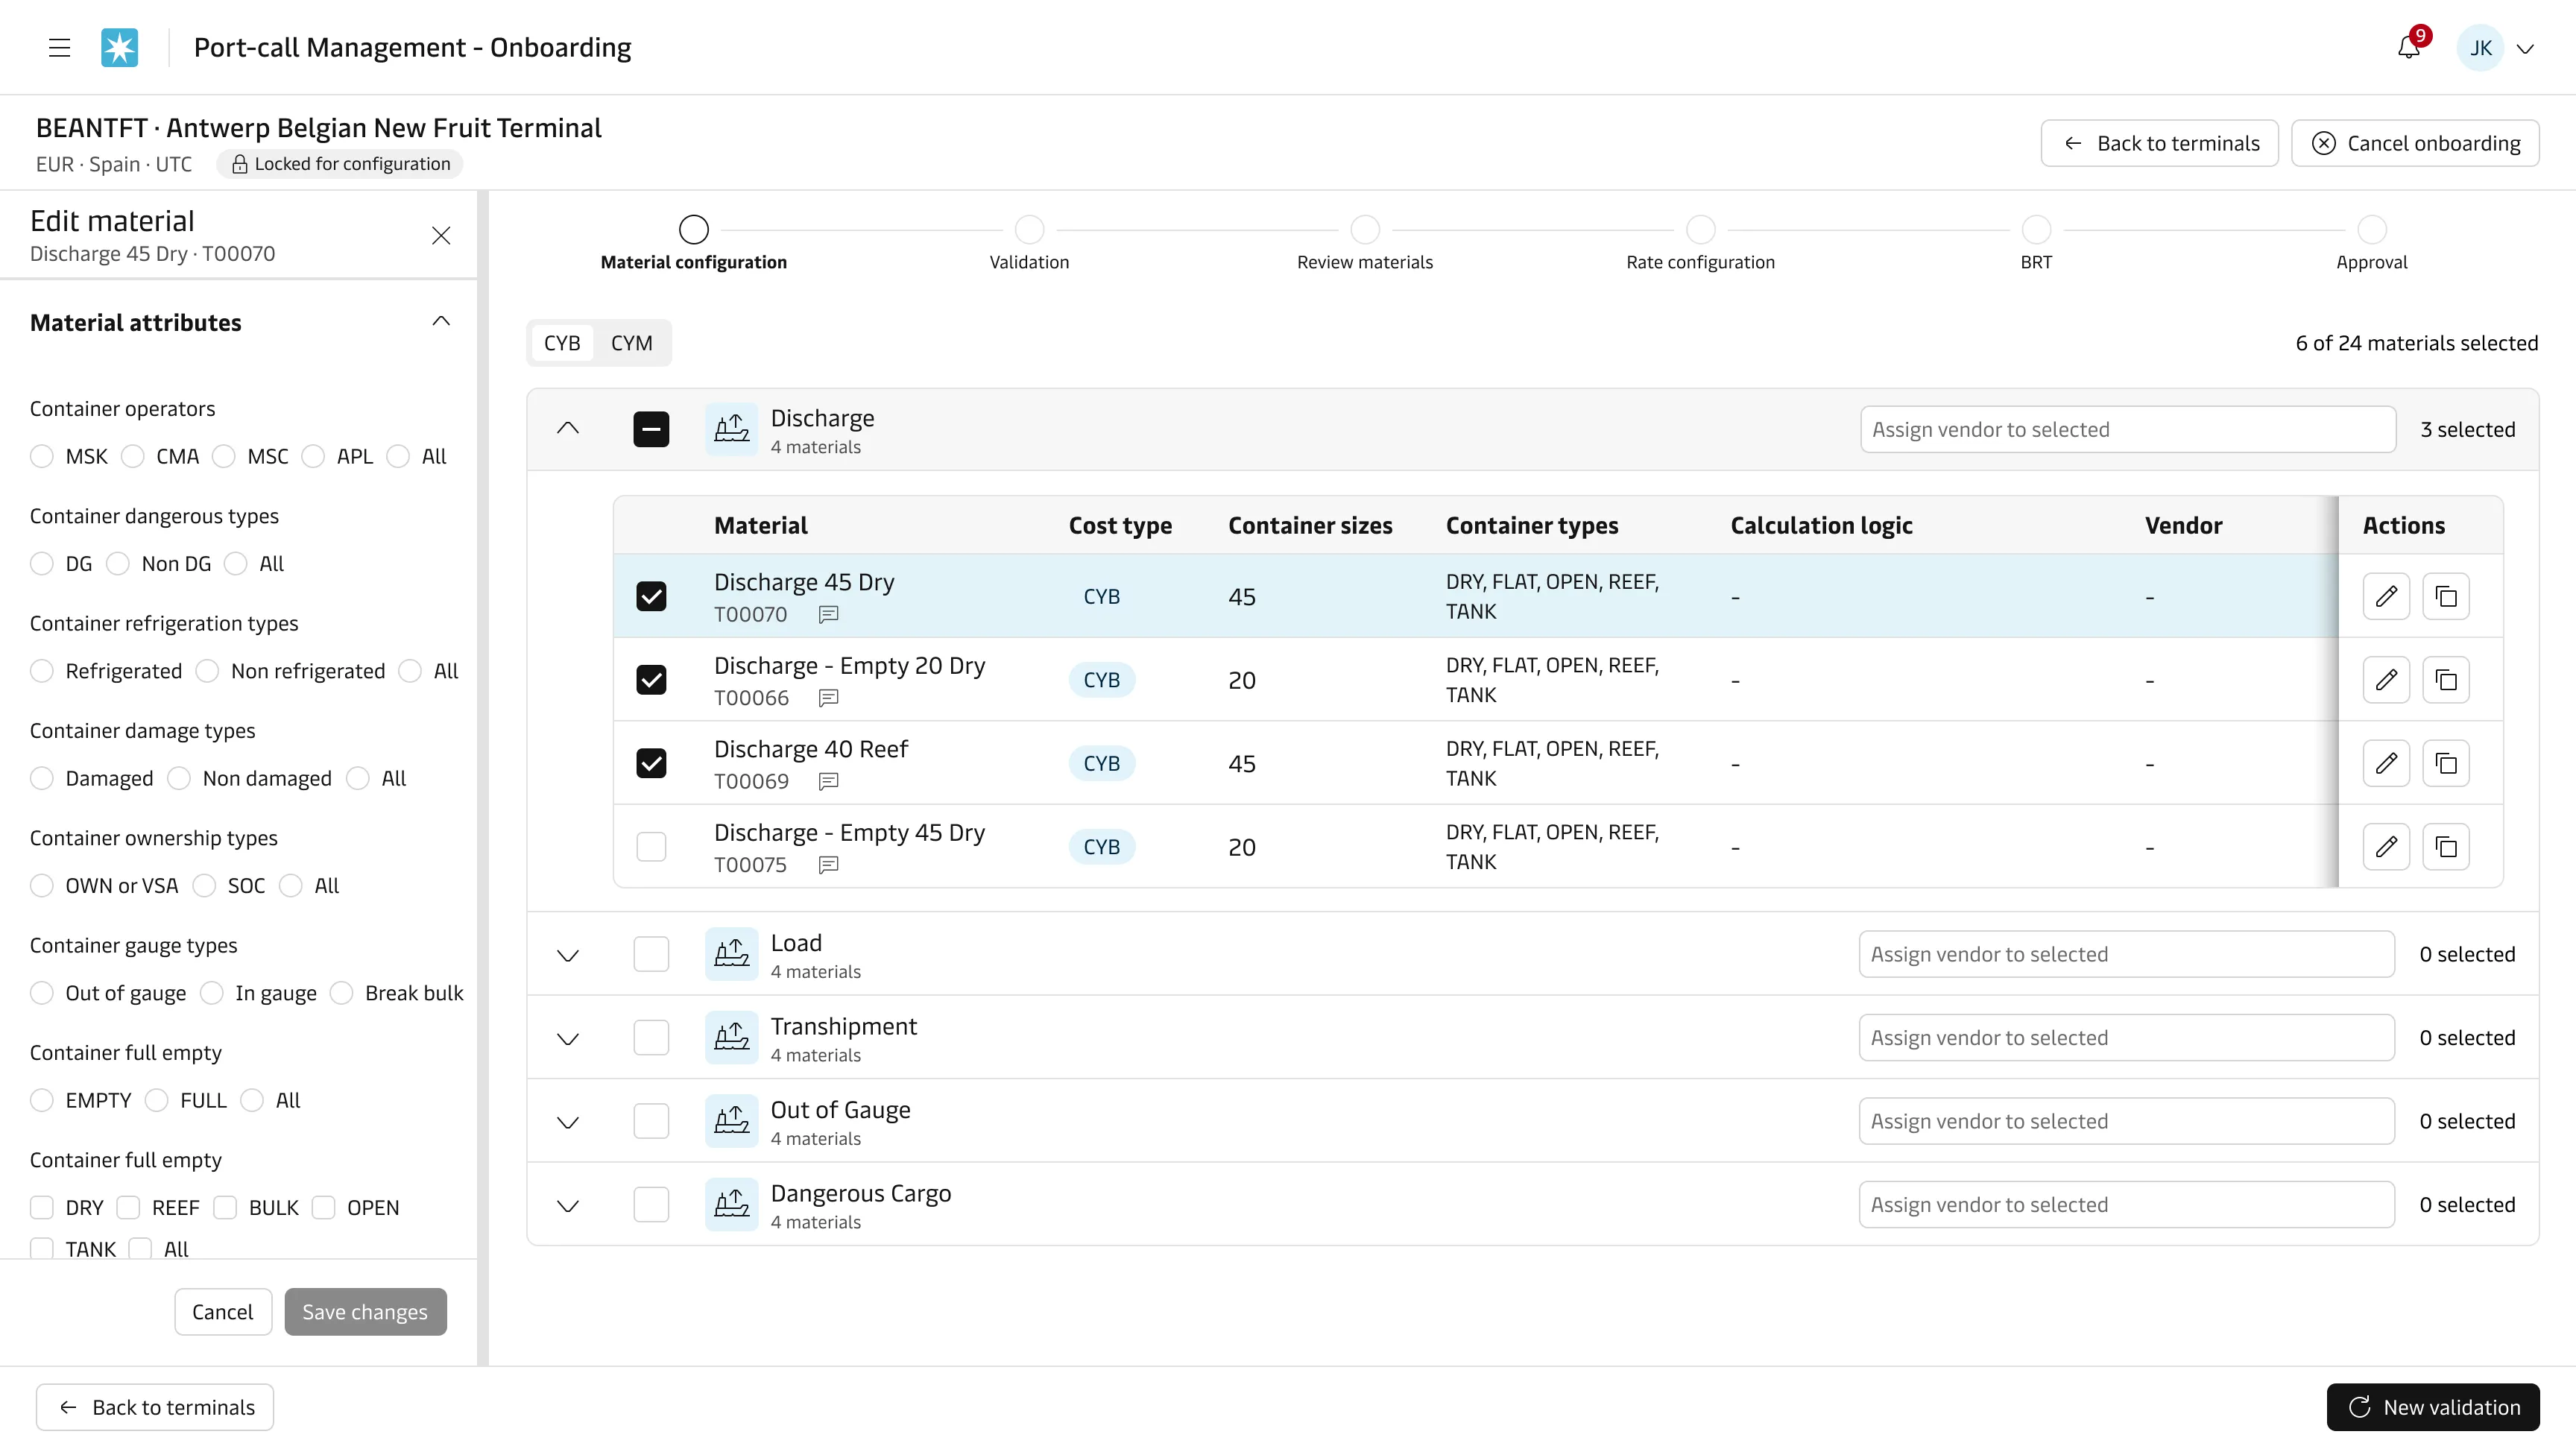This screenshot has width=2576, height=1449.
Task: Click the Discharge group ship icon
Action: 731,429
